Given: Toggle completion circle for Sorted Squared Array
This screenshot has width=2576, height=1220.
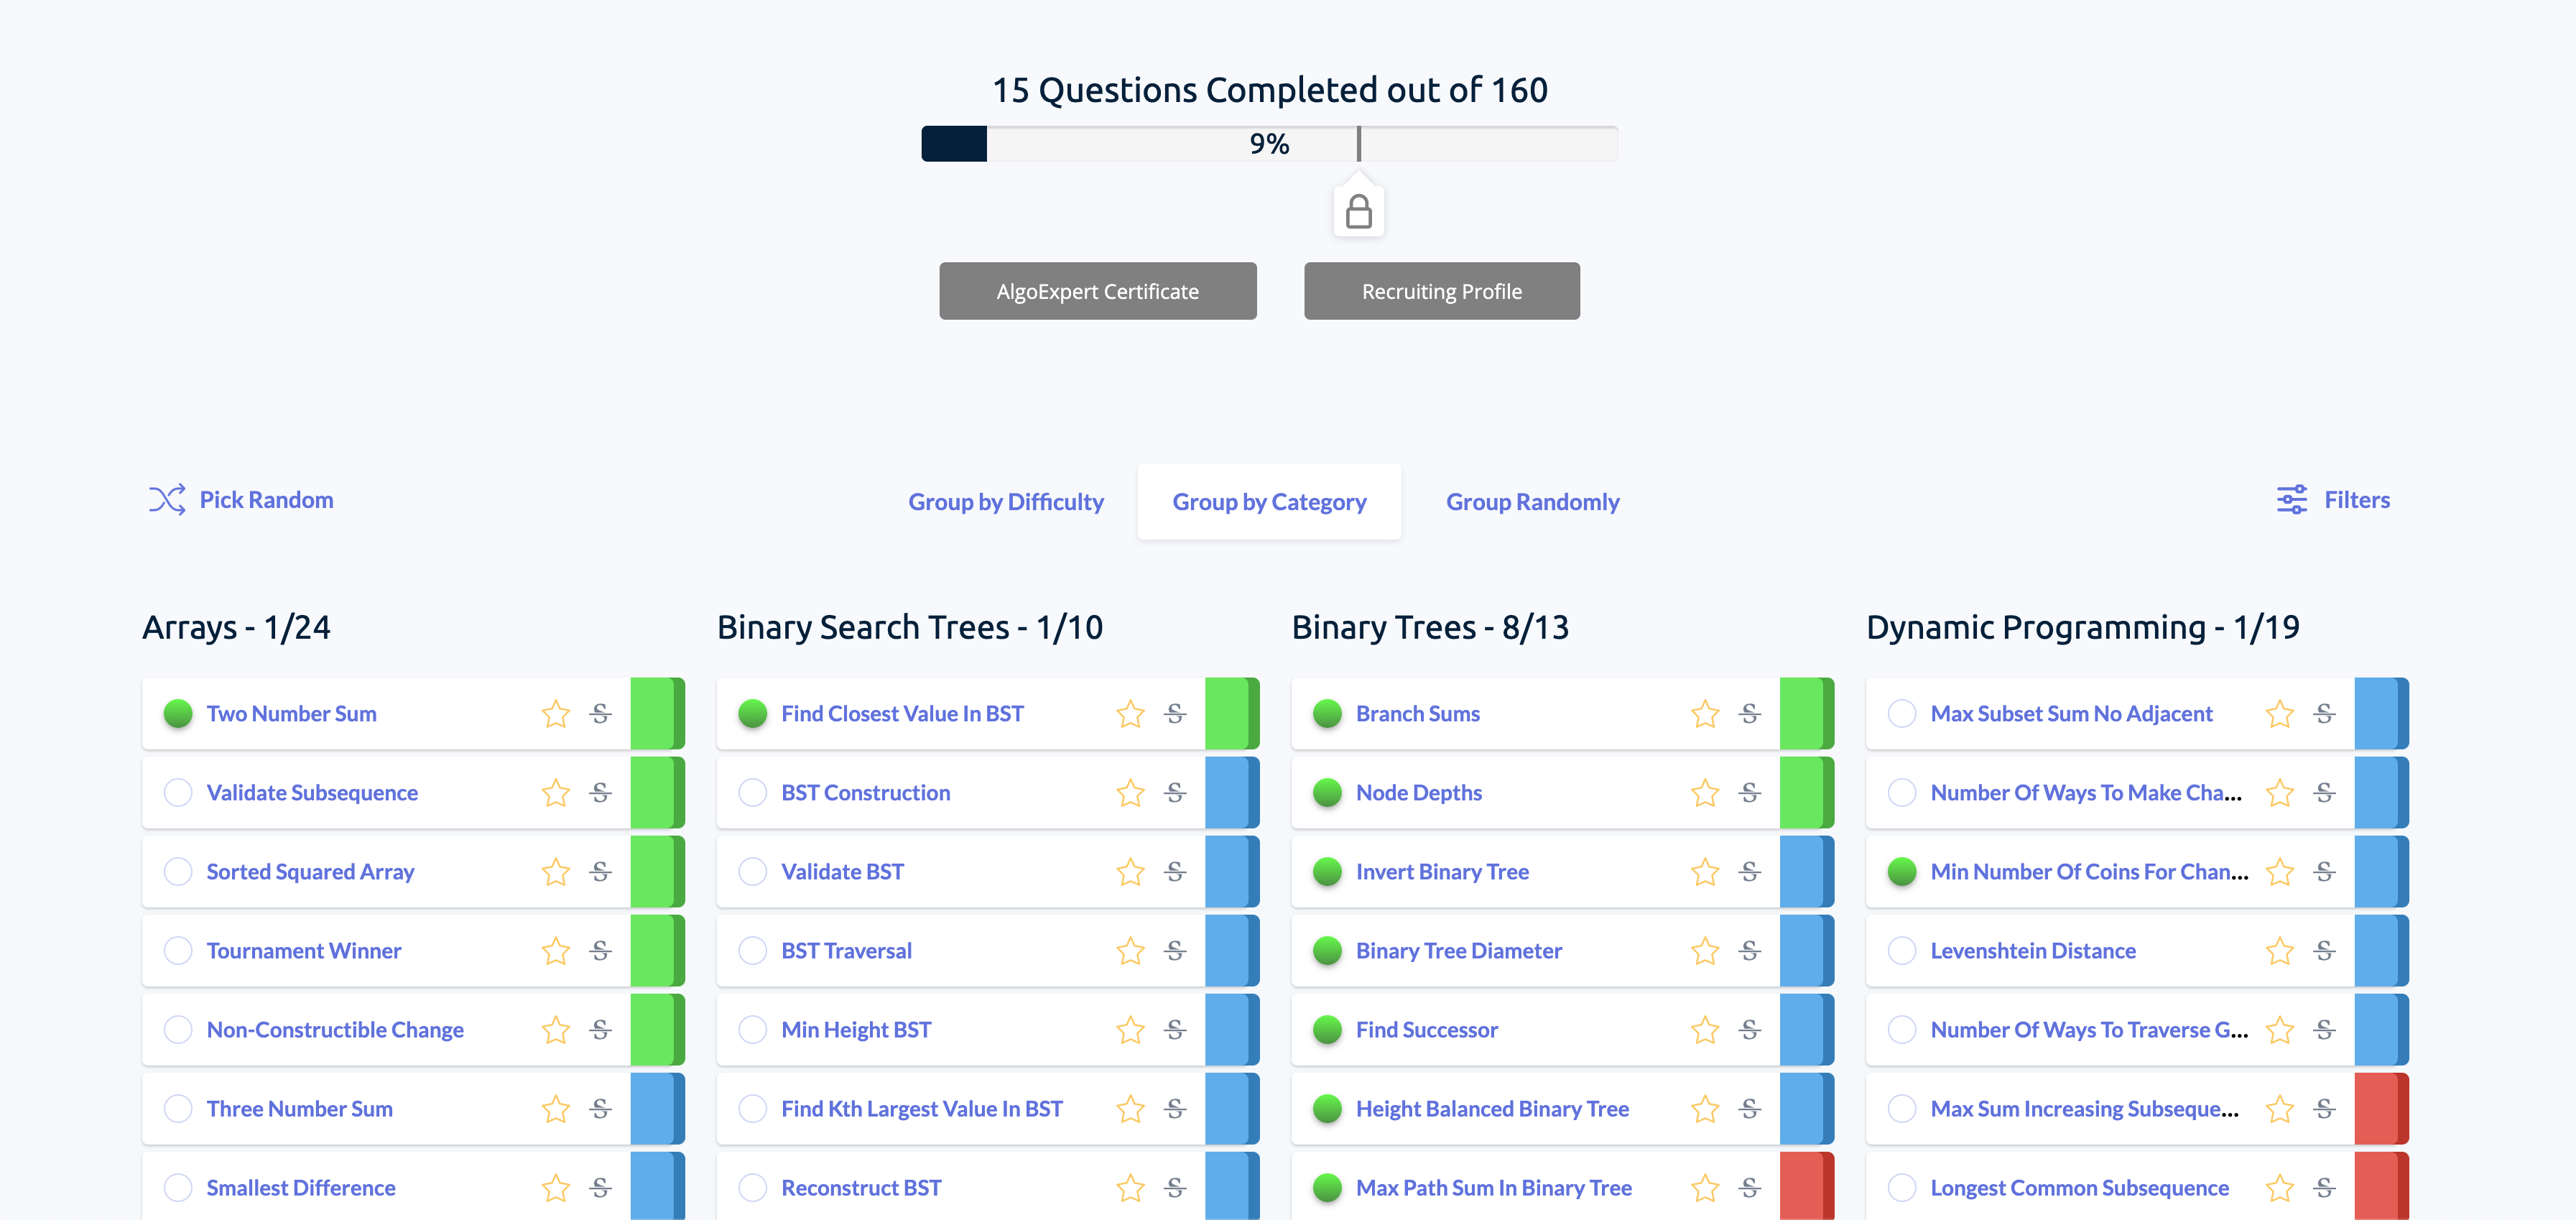Looking at the screenshot, I should (x=177, y=870).
